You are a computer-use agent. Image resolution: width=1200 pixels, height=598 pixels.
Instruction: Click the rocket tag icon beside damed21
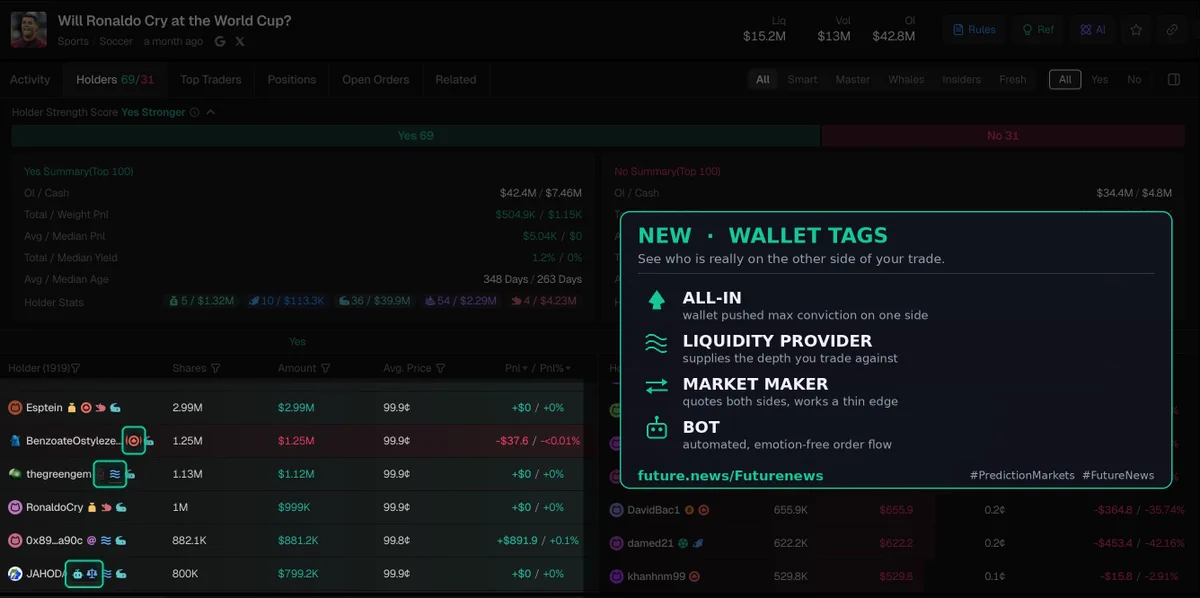click(x=699, y=543)
